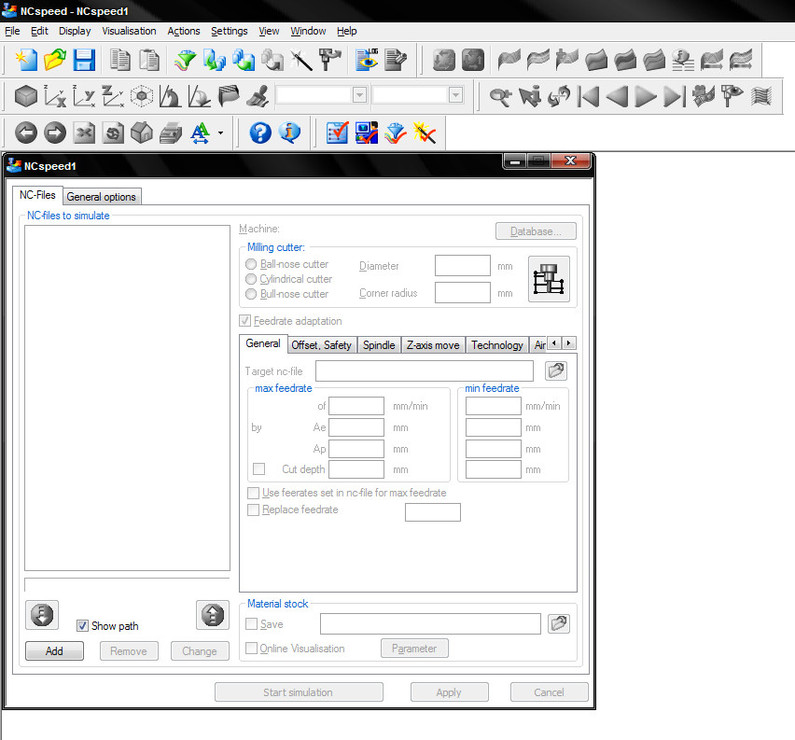
Task: Switch to Offset, Safety tab
Action: pos(321,345)
